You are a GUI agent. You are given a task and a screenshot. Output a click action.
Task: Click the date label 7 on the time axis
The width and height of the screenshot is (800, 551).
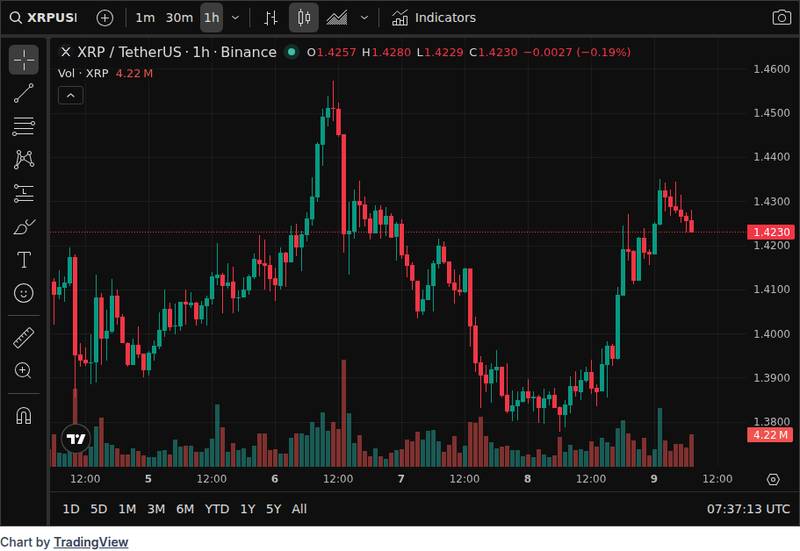tap(401, 479)
